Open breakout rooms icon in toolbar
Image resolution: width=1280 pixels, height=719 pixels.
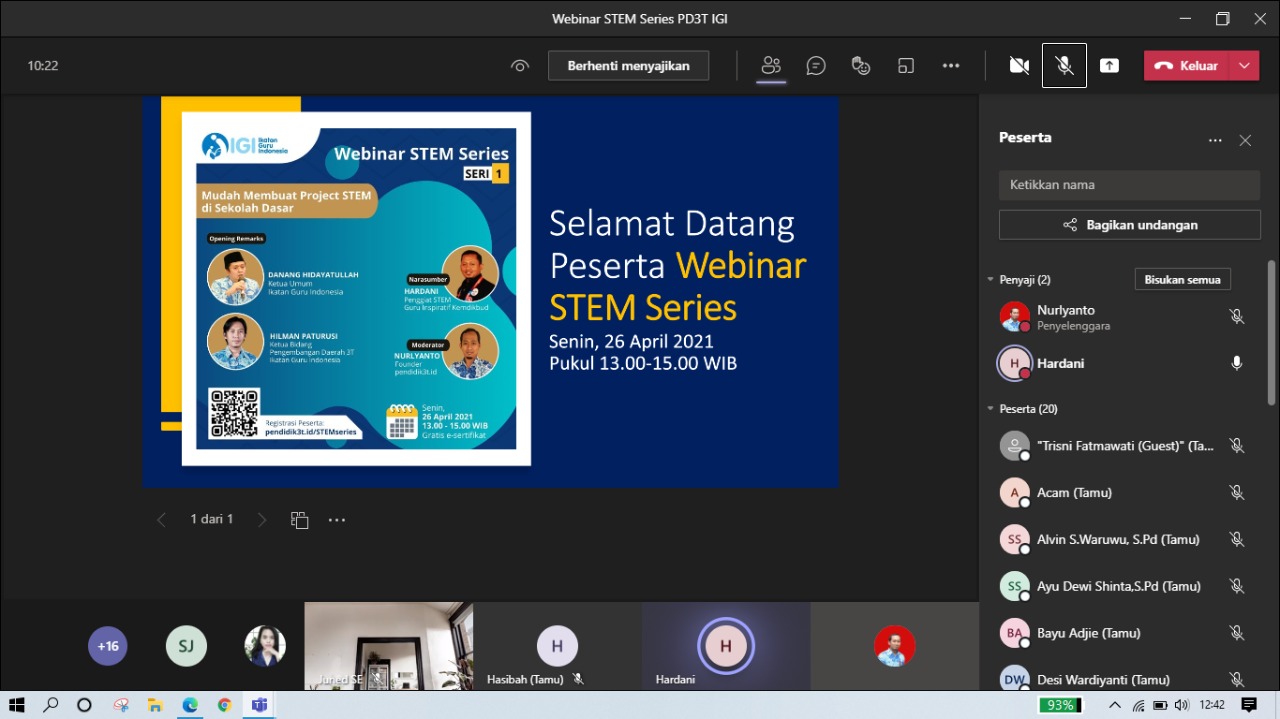[x=906, y=66]
